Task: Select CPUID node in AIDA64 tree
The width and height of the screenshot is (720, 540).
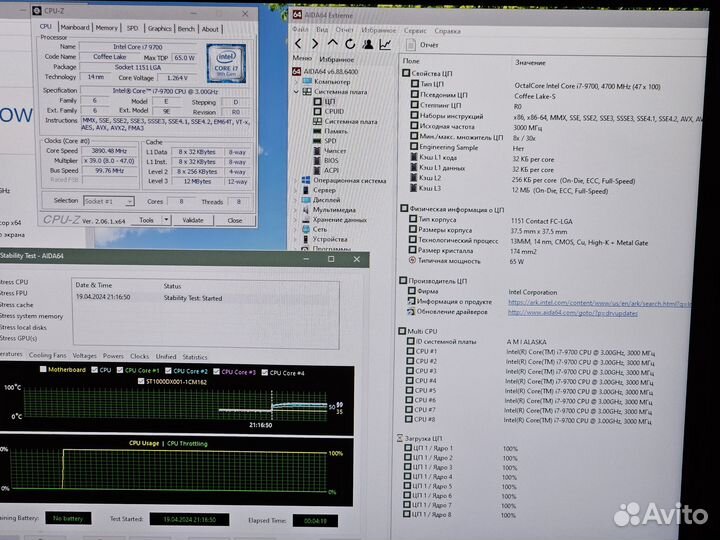Action: pos(329,111)
